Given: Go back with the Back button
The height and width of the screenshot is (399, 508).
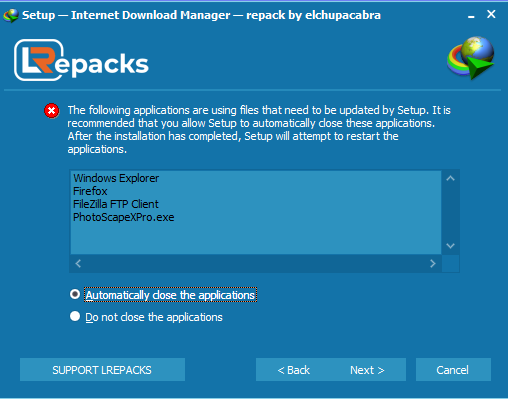Looking at the screenshot, I should click(x=294, y=370).
